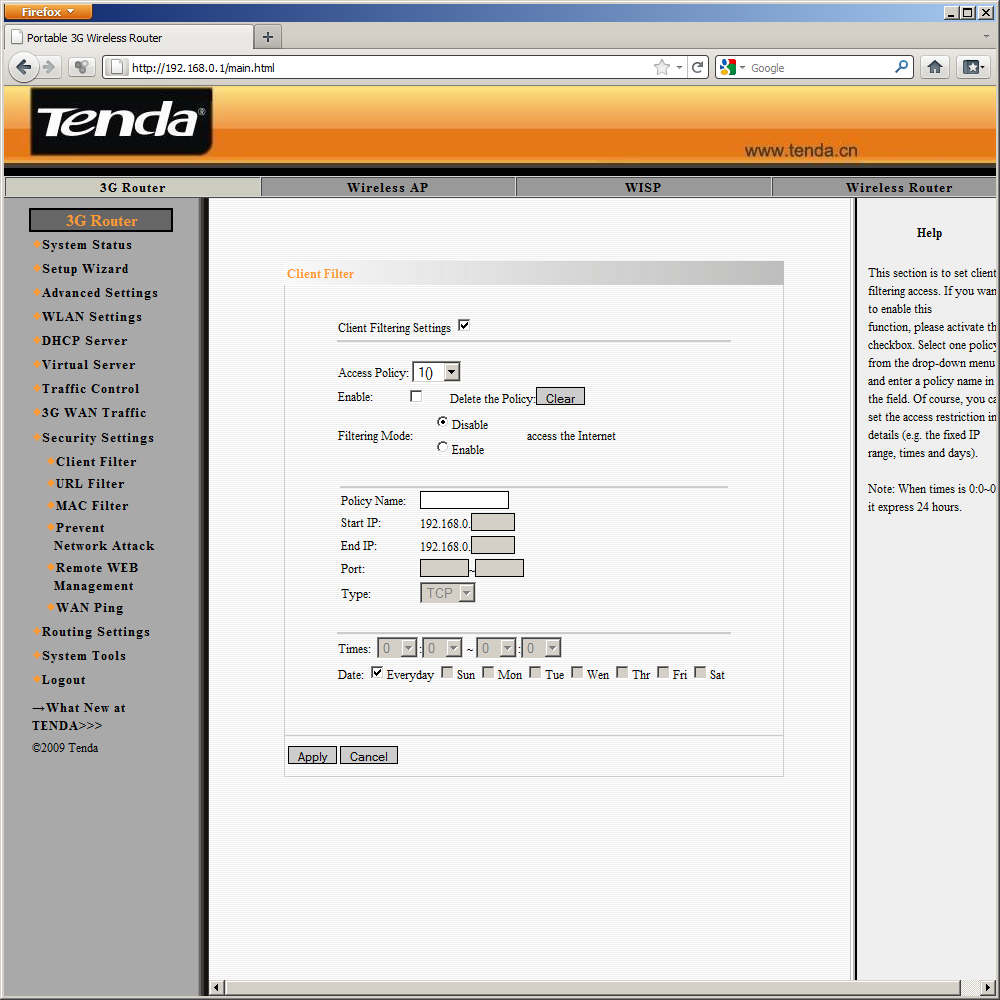
Task: Open Prevent Network Attack page
Action: (x=104, y=536)
